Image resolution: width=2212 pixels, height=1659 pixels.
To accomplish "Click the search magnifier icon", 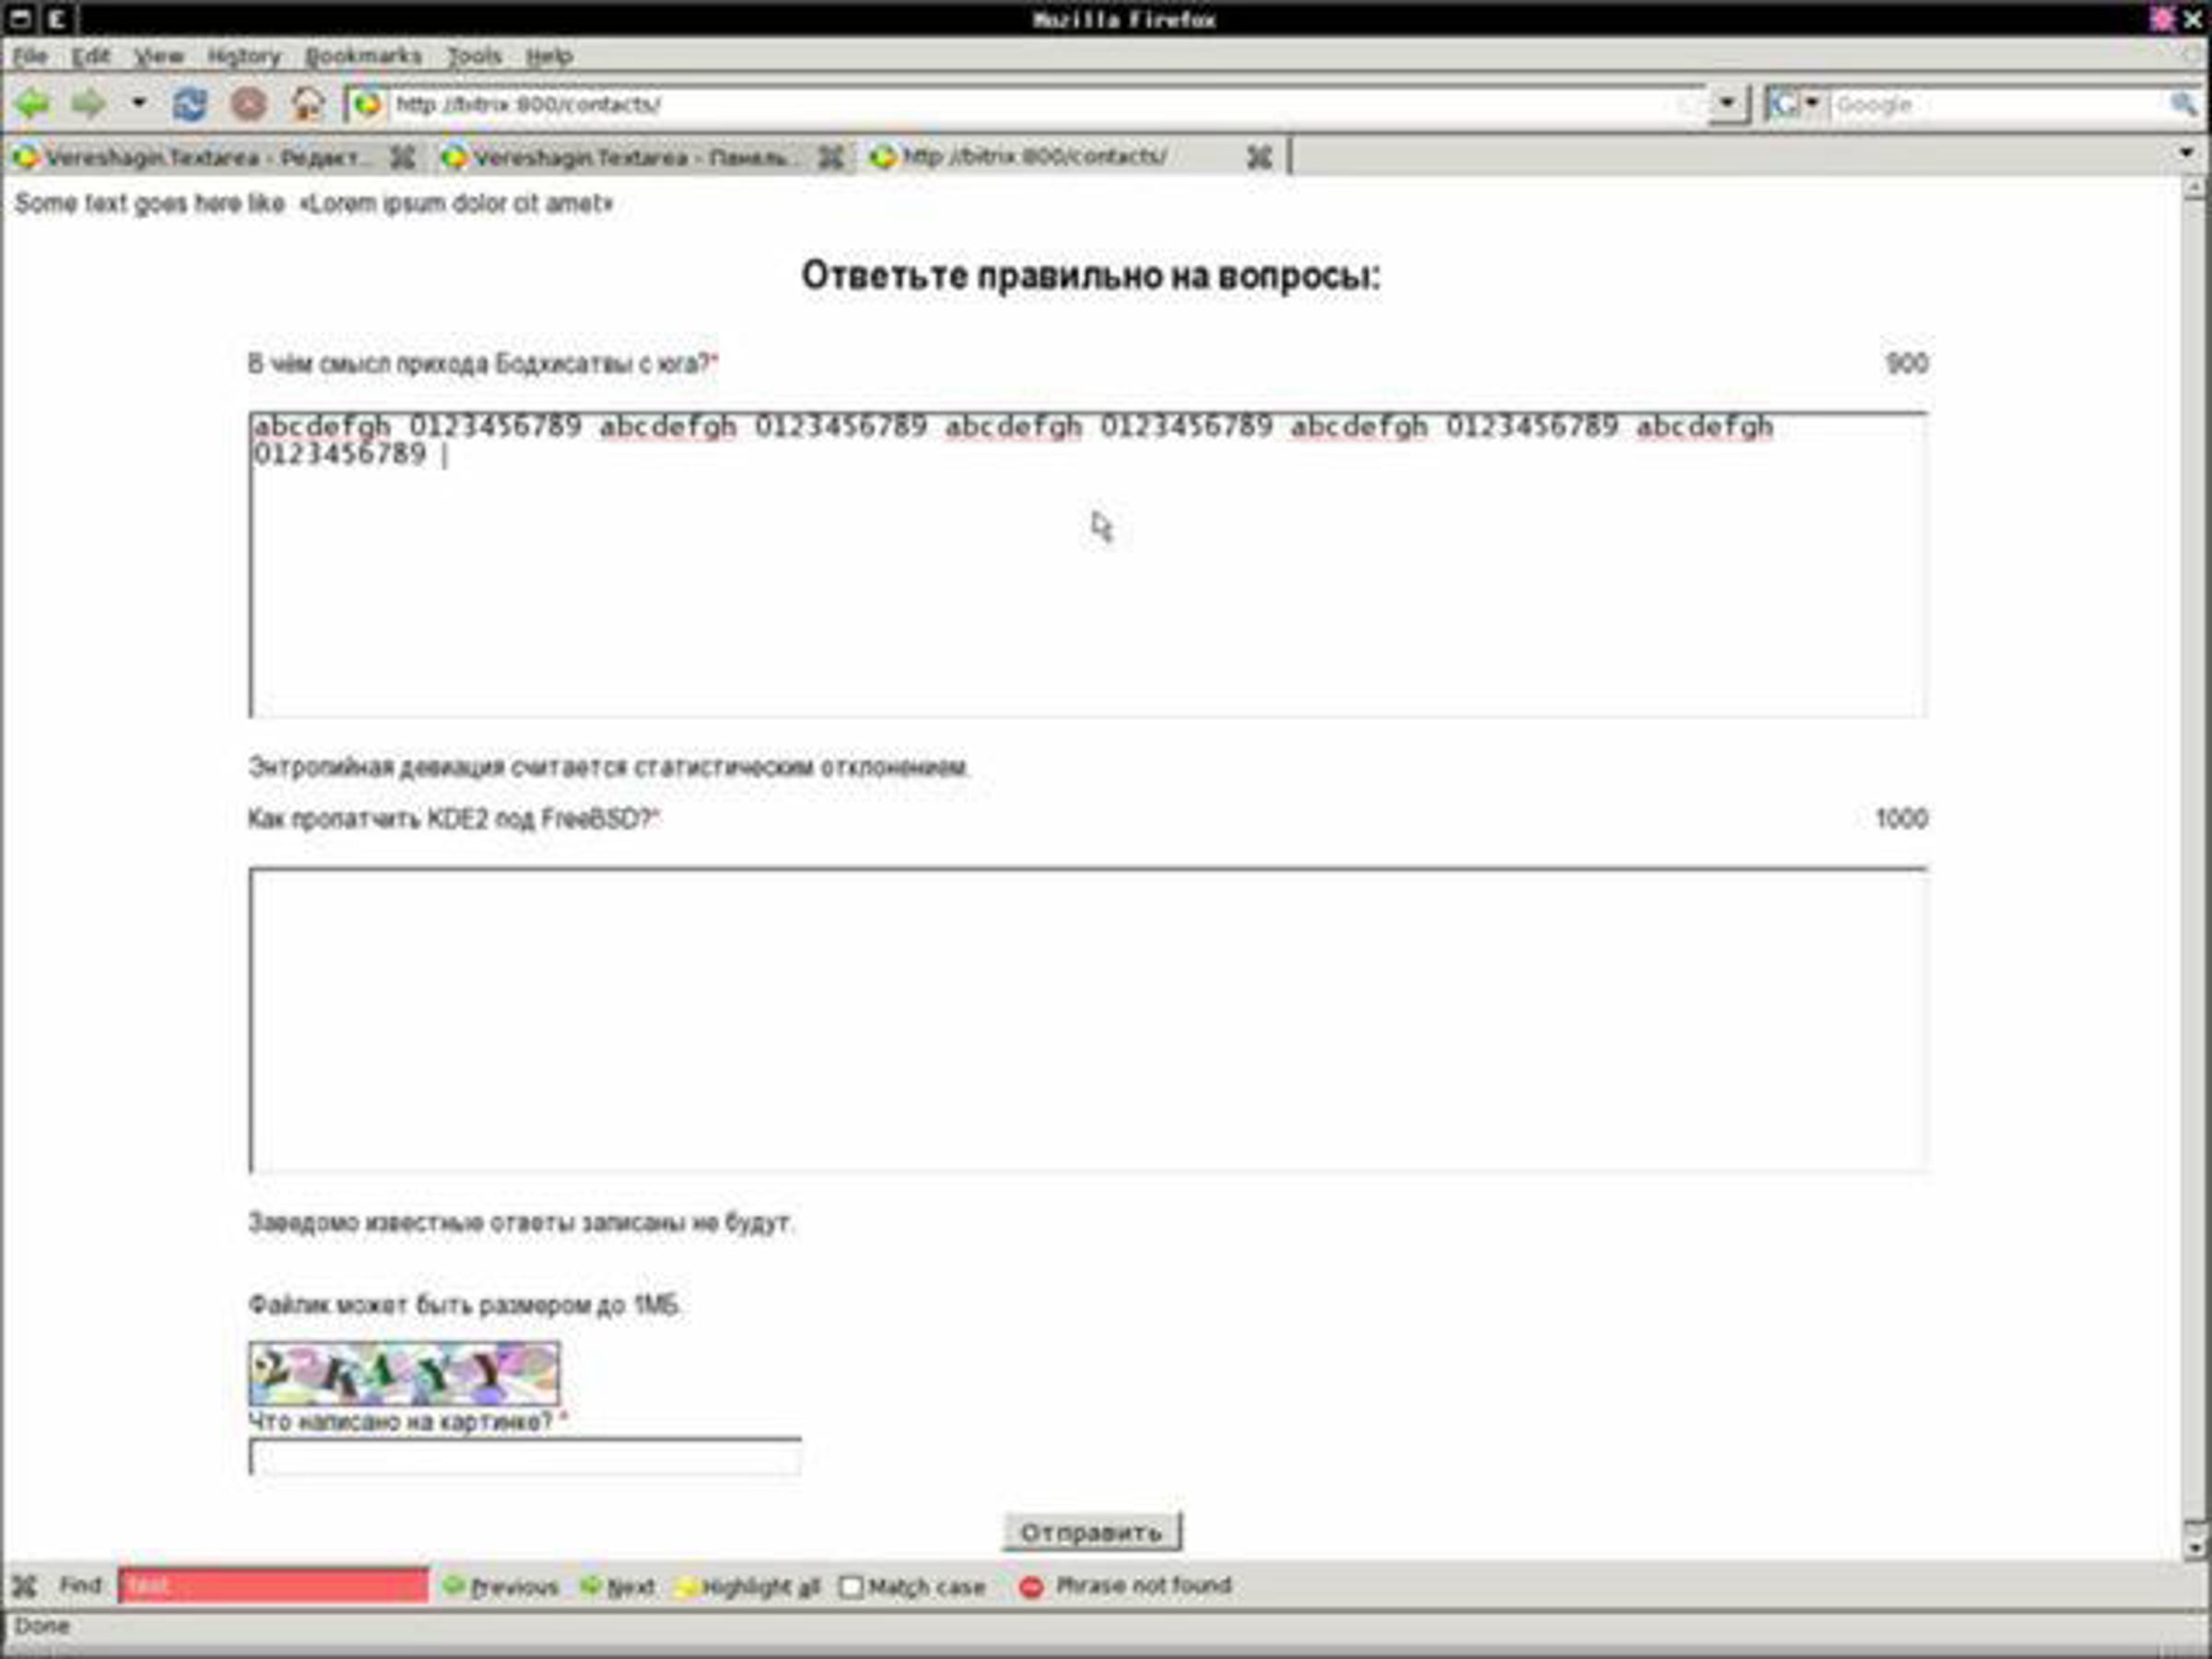I will 2183,104.
